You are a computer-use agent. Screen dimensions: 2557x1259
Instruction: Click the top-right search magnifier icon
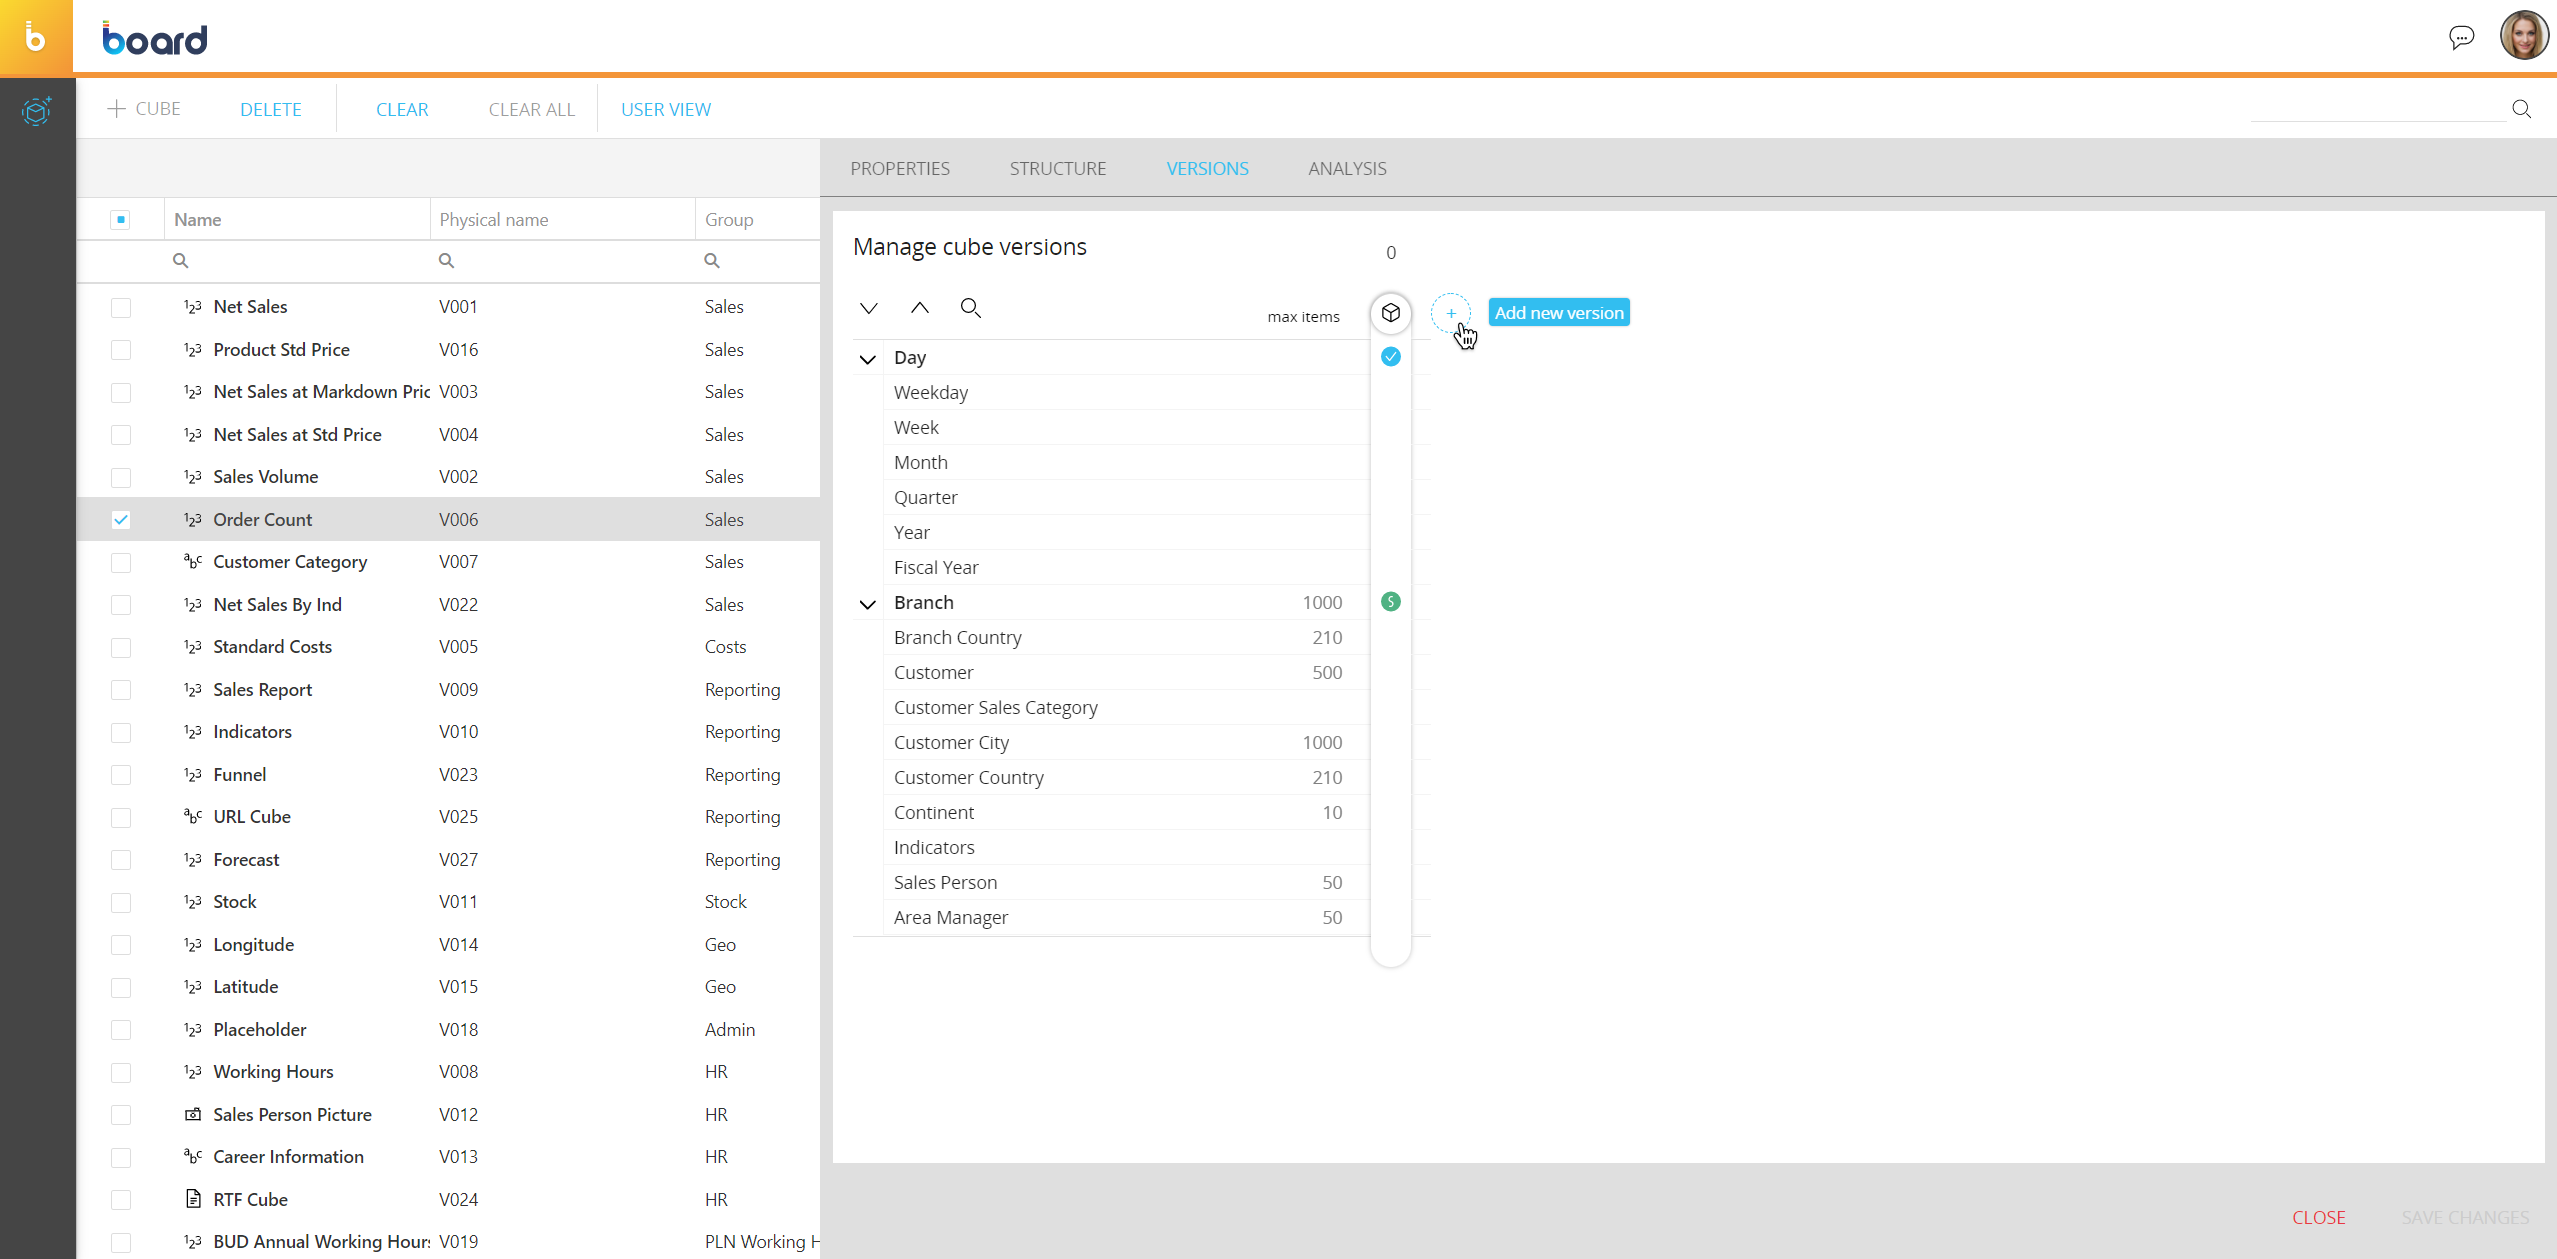[x=2521, y=109]
